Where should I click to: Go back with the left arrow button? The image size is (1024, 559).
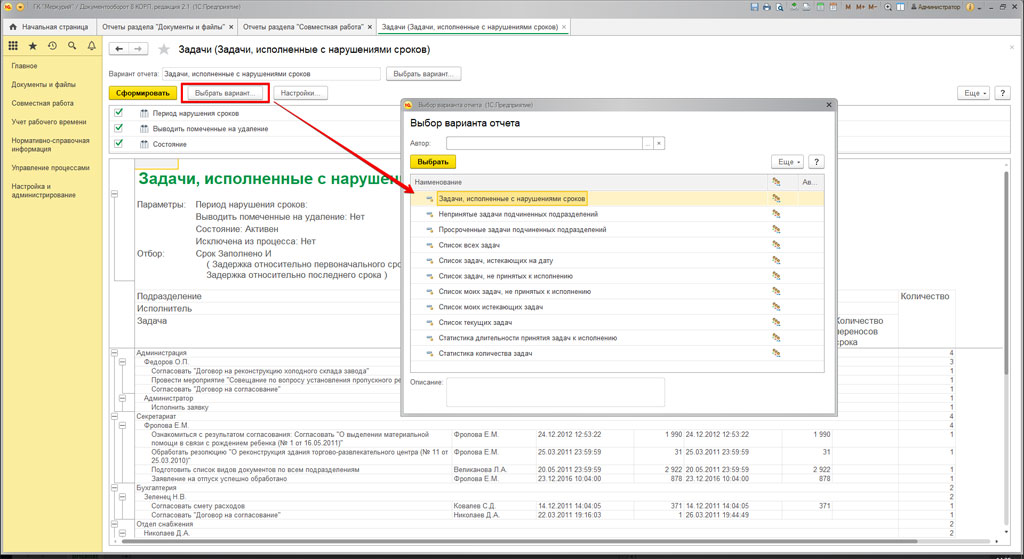[119, 49]
